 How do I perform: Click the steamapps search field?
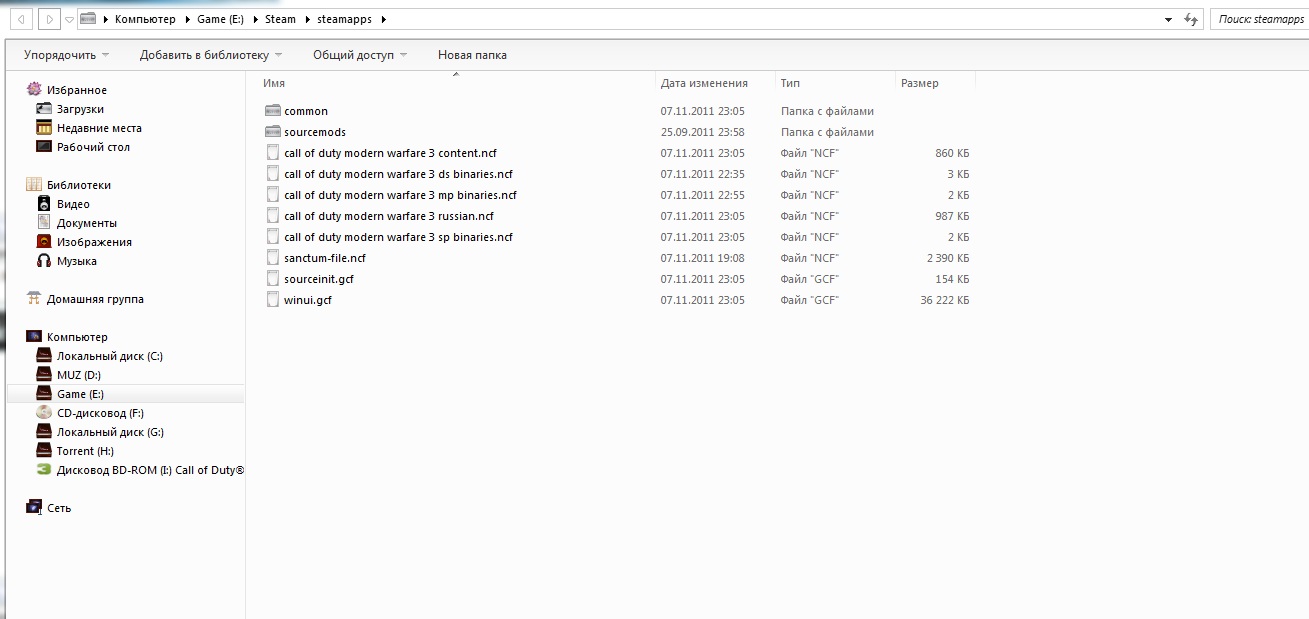1258,19
